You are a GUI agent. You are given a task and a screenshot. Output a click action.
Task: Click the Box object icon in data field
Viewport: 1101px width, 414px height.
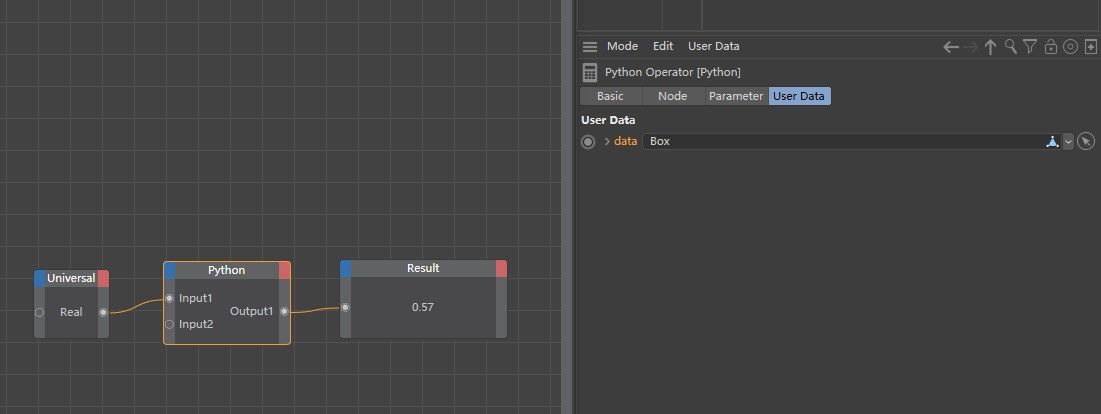pyautogui.click(x=1052, y=142)
